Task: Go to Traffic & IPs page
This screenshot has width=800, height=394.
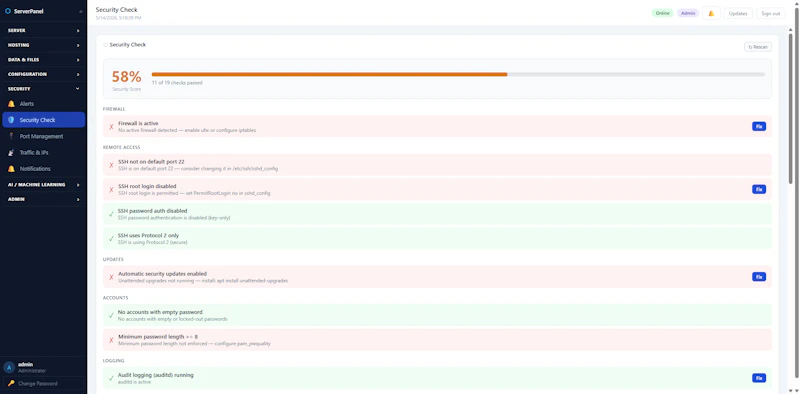Action: (x=43, y=153)
